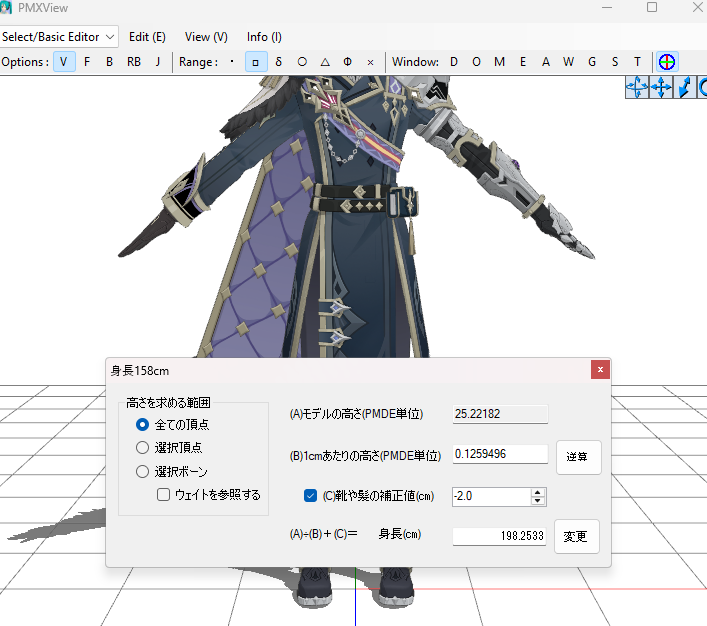The width and height of the screenshot is (707, 626).
Task: Open the D window
Action: (454, 62)
